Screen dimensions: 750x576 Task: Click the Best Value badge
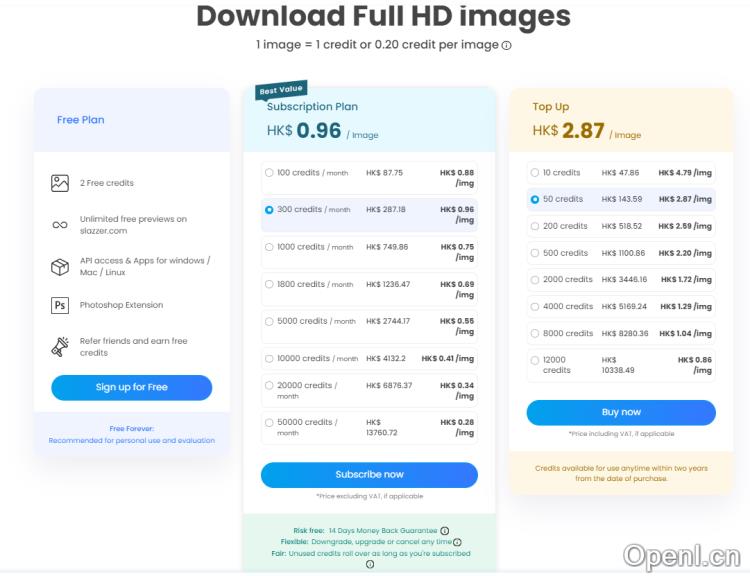point(281,91)
